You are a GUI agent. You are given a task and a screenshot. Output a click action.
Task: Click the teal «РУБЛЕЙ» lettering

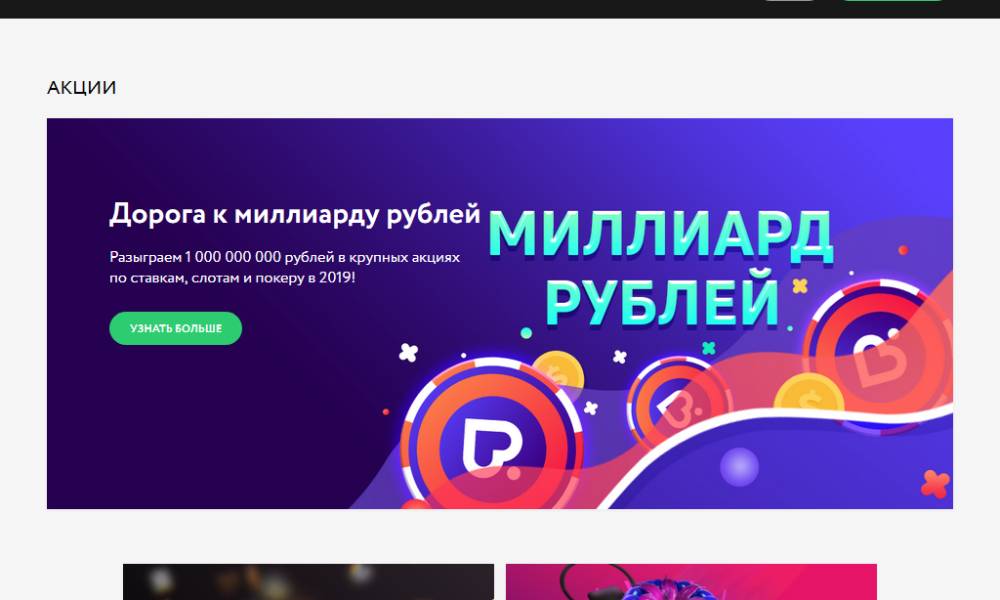pyautogui.click(x=662, y=298)
